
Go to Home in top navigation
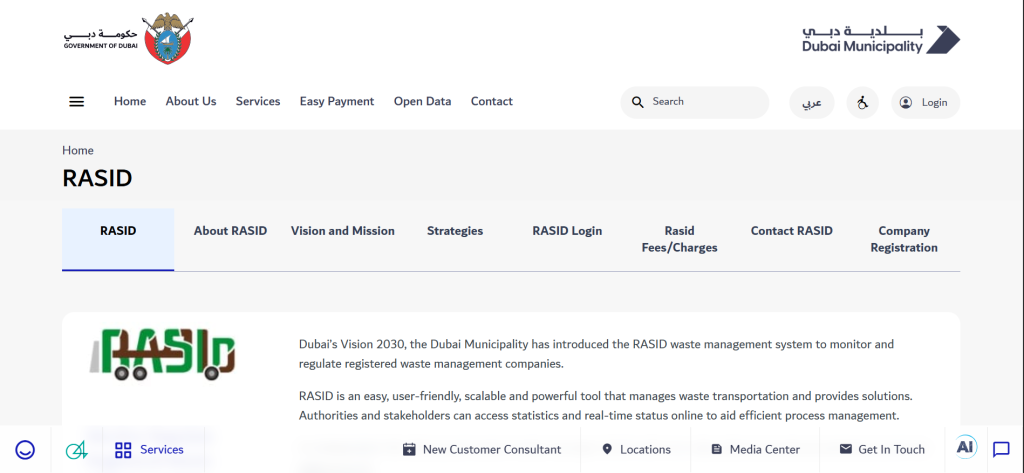point(130,101)
